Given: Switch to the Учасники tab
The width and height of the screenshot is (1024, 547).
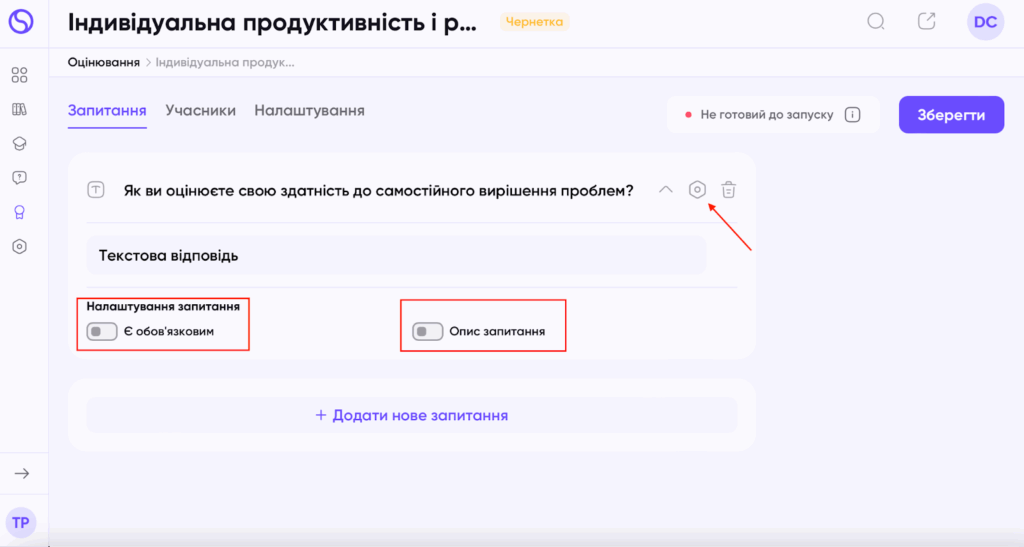Looking at the screenshot, I should coord(201,111).
